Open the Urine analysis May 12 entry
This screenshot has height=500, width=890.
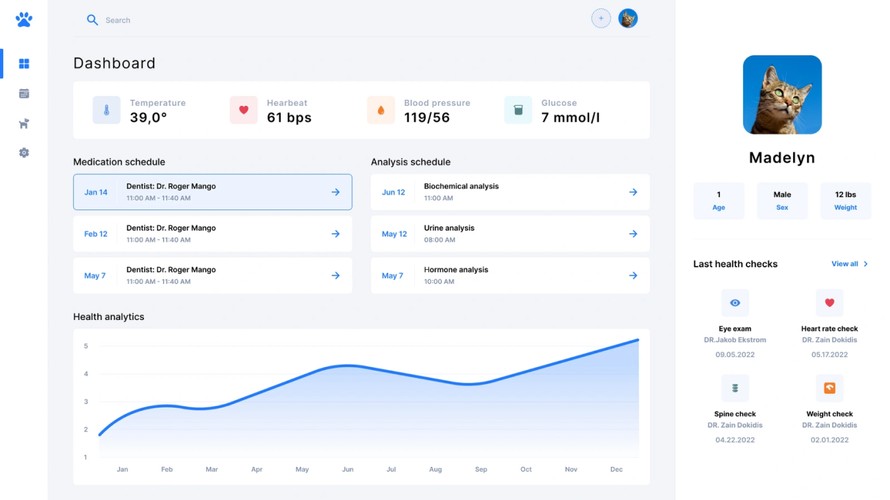click(509, 234)
